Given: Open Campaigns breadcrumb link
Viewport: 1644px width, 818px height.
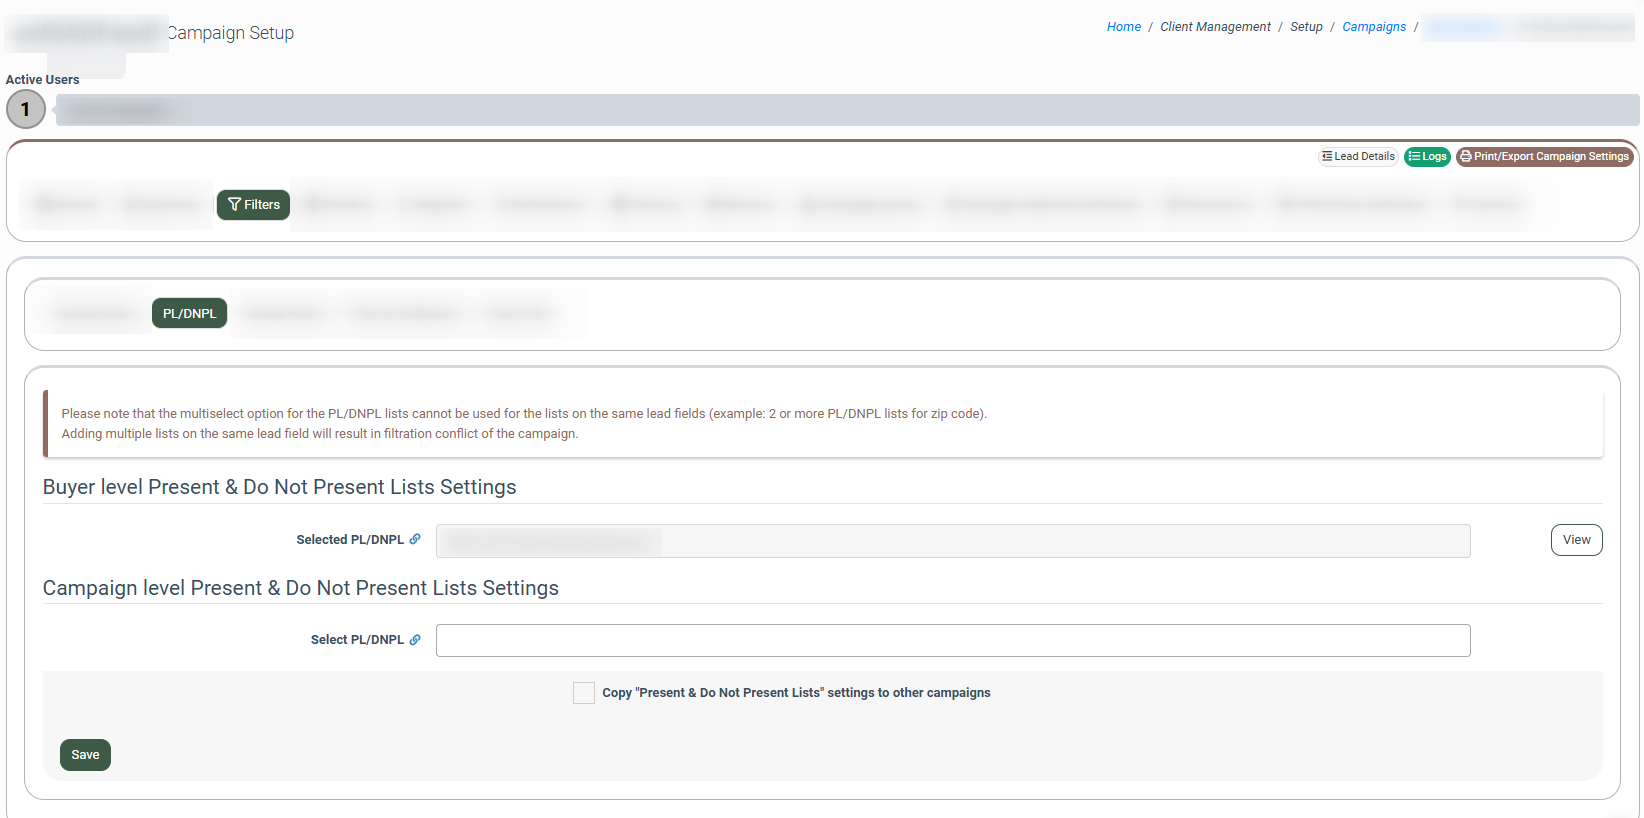Looking at the screenshot, I should 1373,27.
